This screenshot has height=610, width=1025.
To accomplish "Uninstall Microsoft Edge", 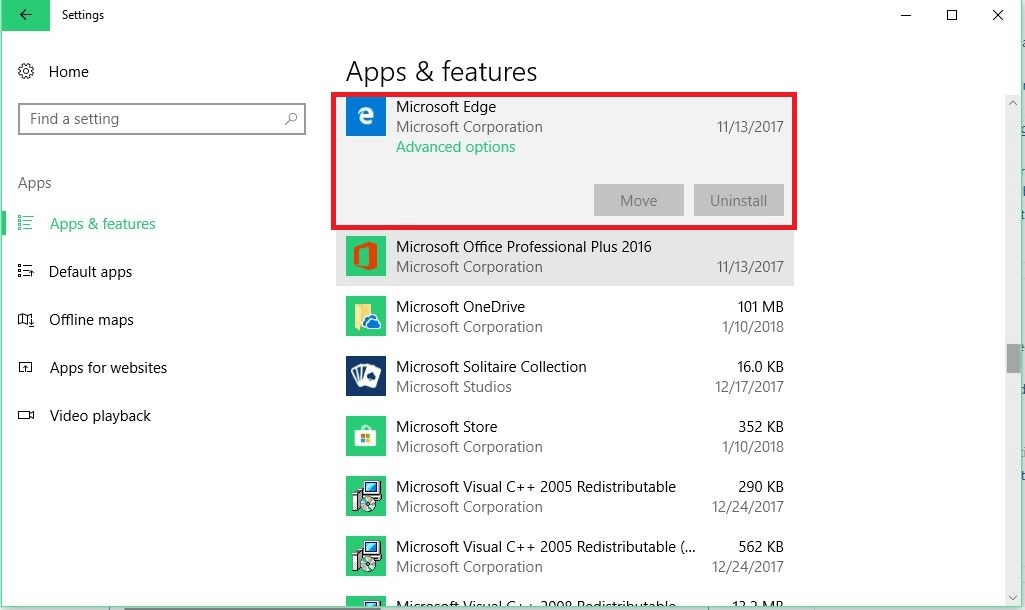I will tap(738, 200).
